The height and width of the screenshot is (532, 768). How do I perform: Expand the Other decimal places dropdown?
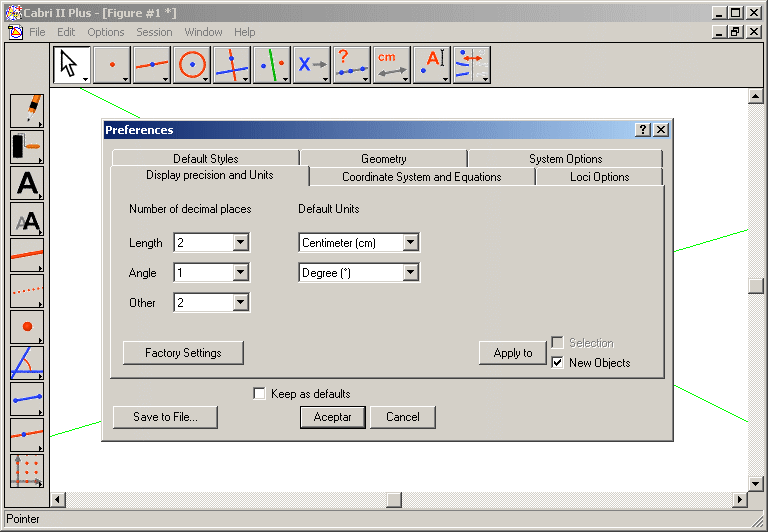pos(240,302)
